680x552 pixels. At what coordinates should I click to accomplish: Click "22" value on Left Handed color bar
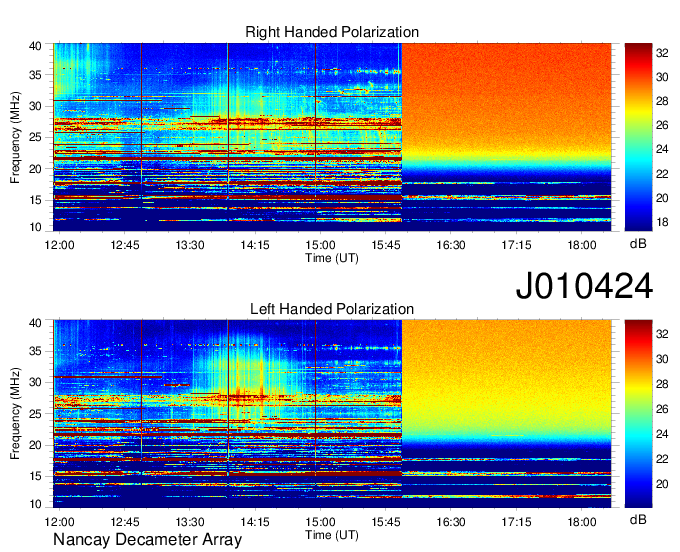tap(662, 459)
